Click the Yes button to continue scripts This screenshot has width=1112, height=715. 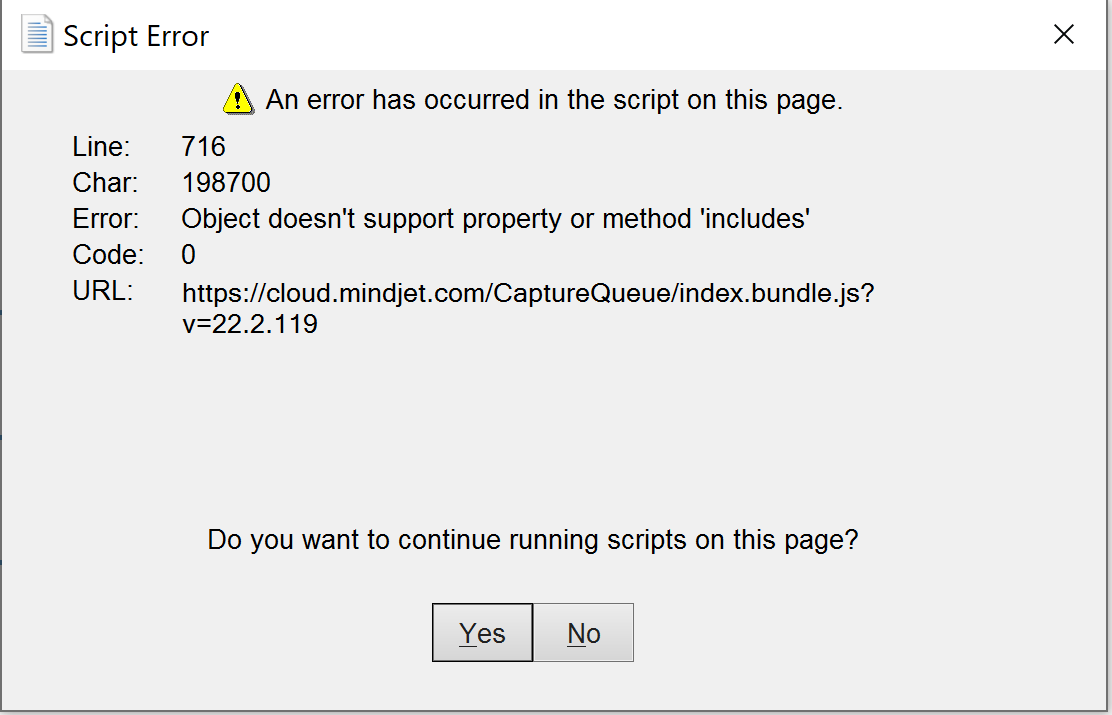[482, 633]
